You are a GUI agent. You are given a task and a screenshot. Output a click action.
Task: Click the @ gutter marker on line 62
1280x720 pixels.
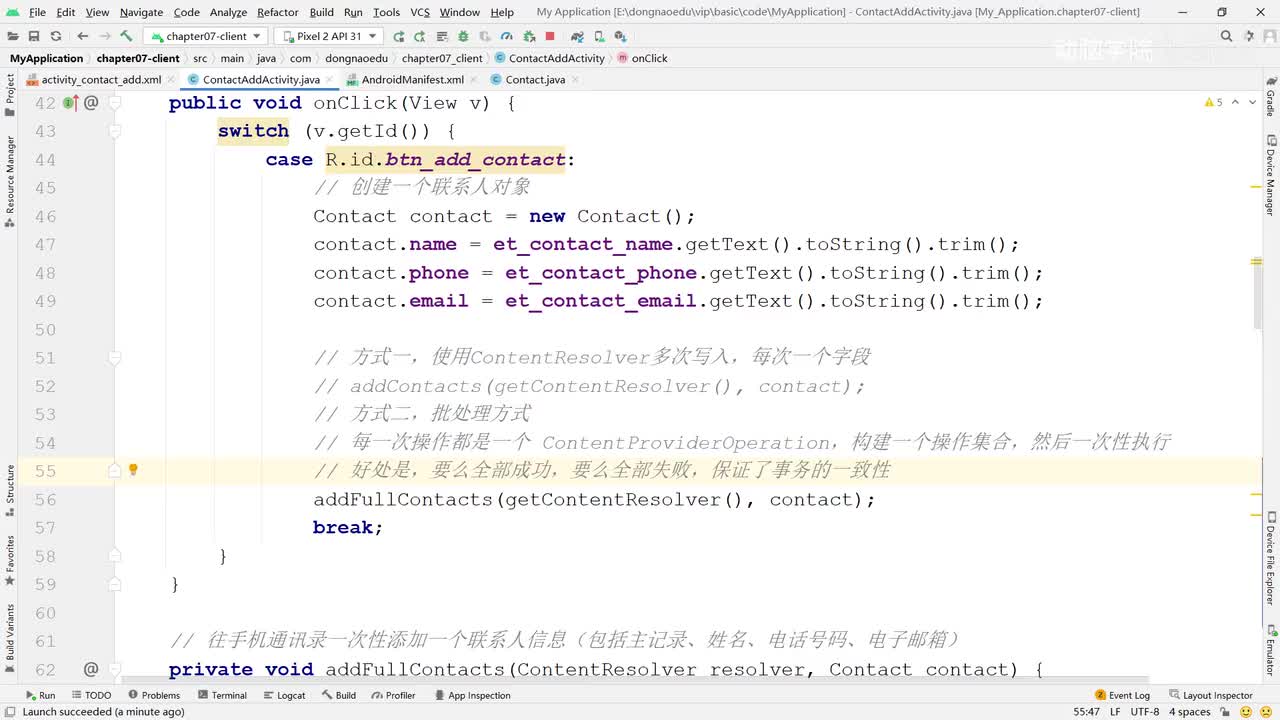click(91, 669)
